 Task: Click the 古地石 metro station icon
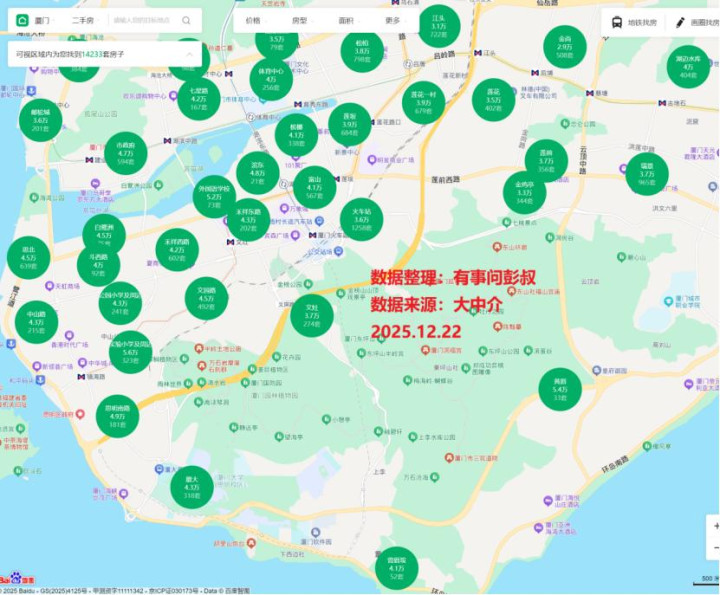(x=662, y=103)
